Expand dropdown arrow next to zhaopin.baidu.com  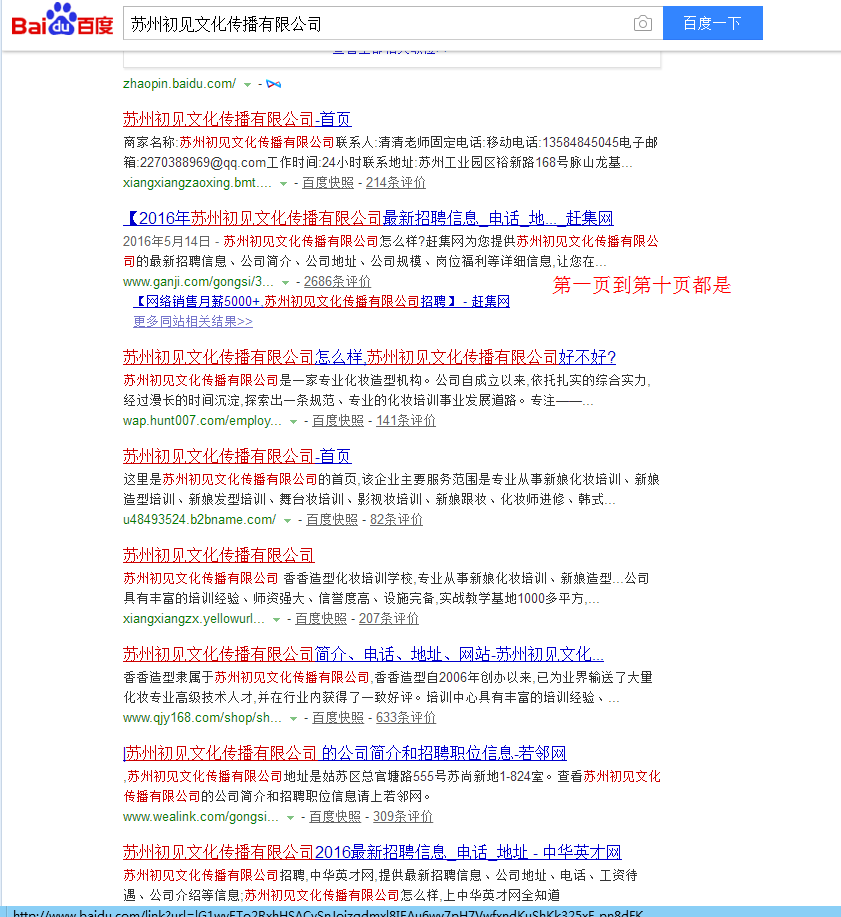point(247,85)
